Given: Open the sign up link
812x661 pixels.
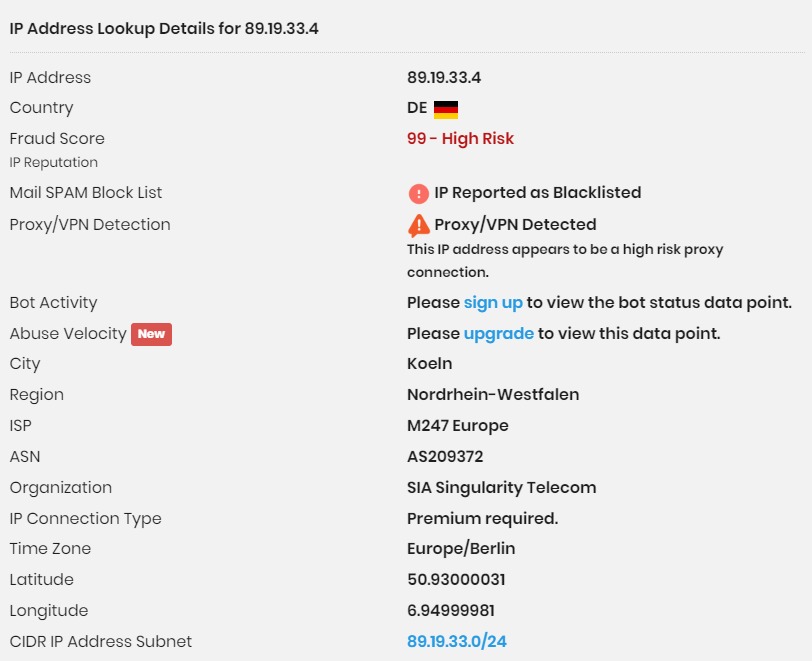Looking at the screenshot, I should (493, 303).
